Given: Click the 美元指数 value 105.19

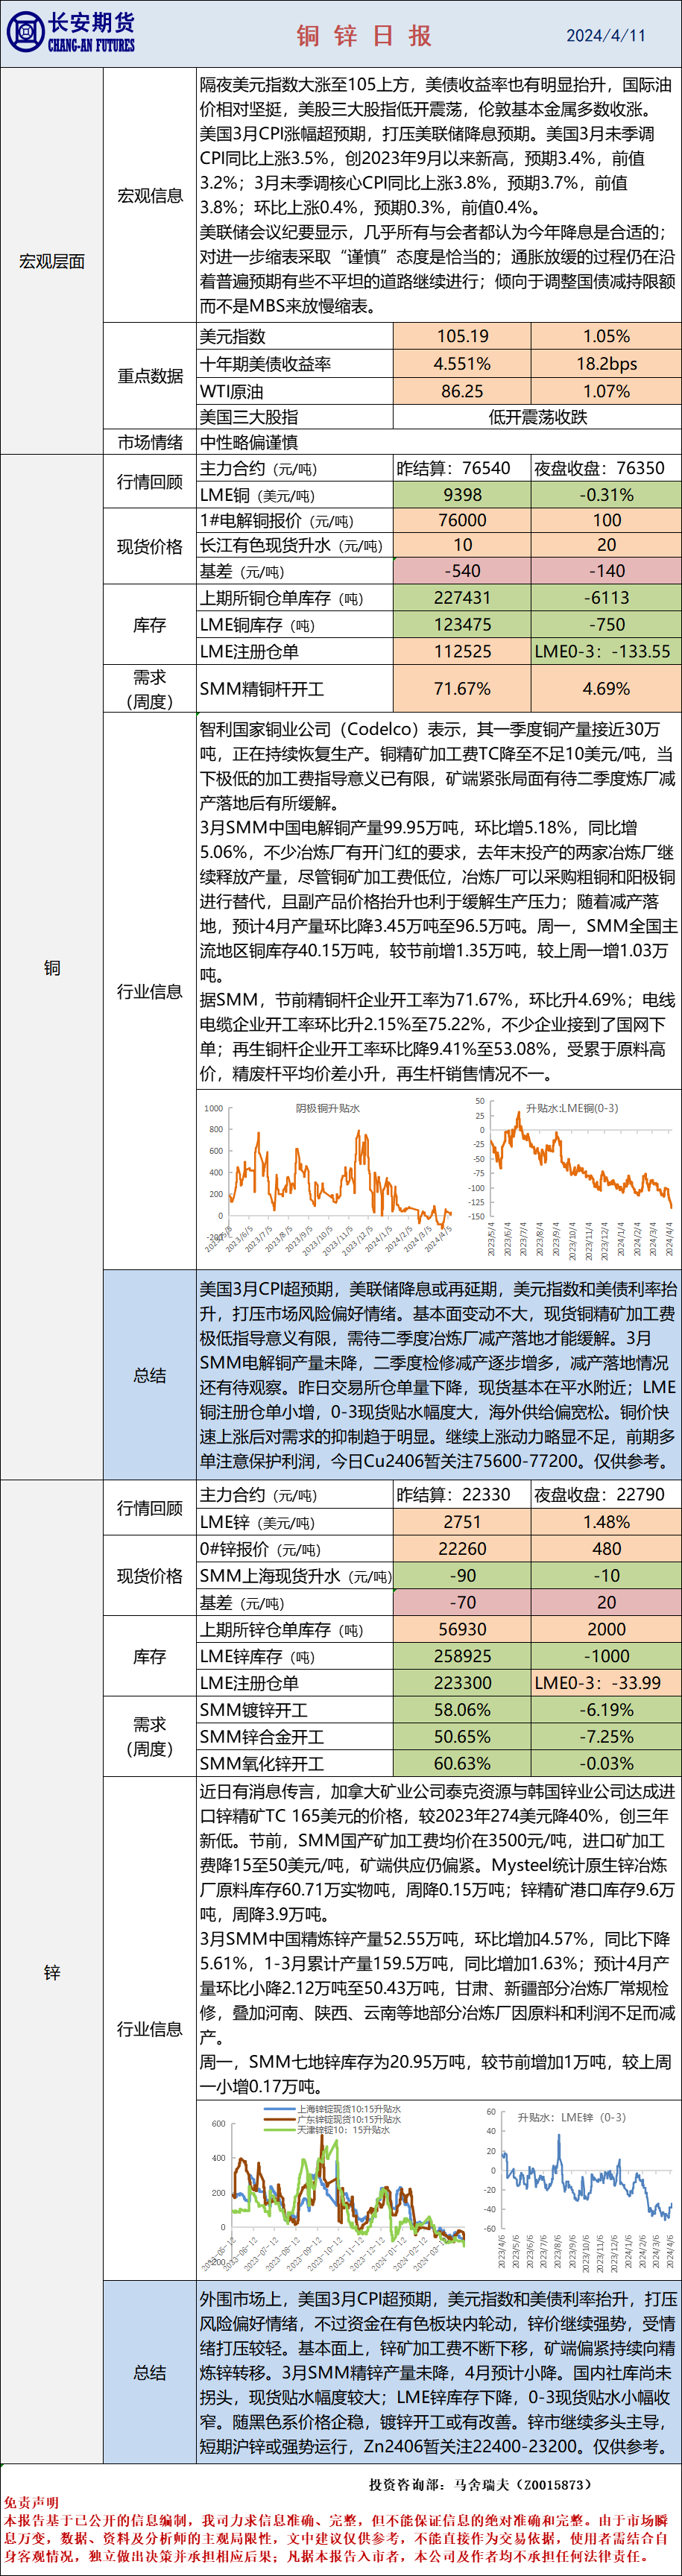Looking at the screenshot, I should 462,336.
